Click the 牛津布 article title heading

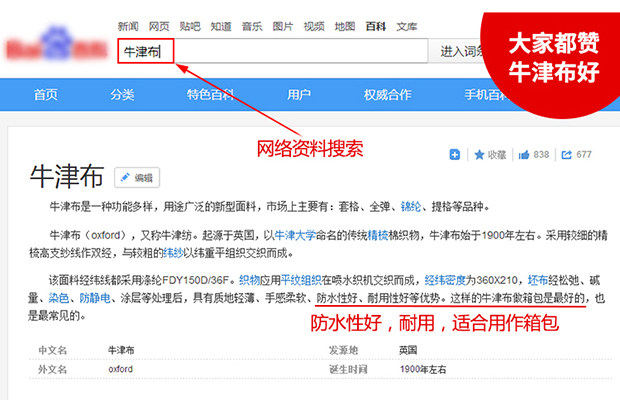67,176
